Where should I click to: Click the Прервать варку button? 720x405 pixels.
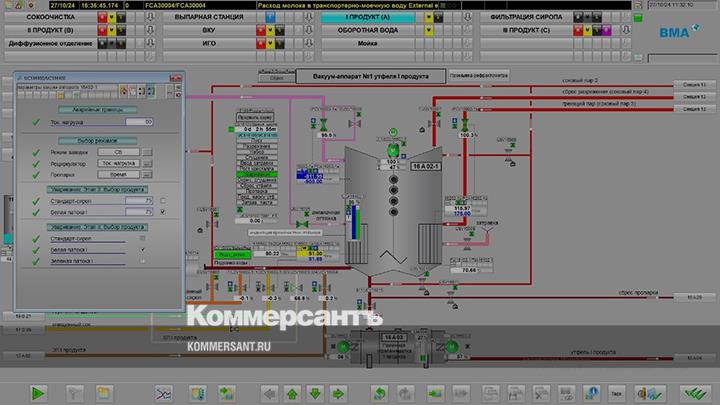pyautogui.click(x=255, y=117)
